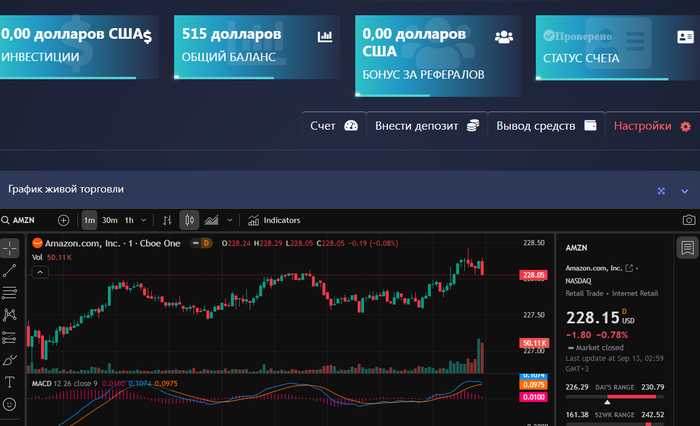Click the MACD indicator legend
Screen dimensions: 700x426
pos(104,384)
